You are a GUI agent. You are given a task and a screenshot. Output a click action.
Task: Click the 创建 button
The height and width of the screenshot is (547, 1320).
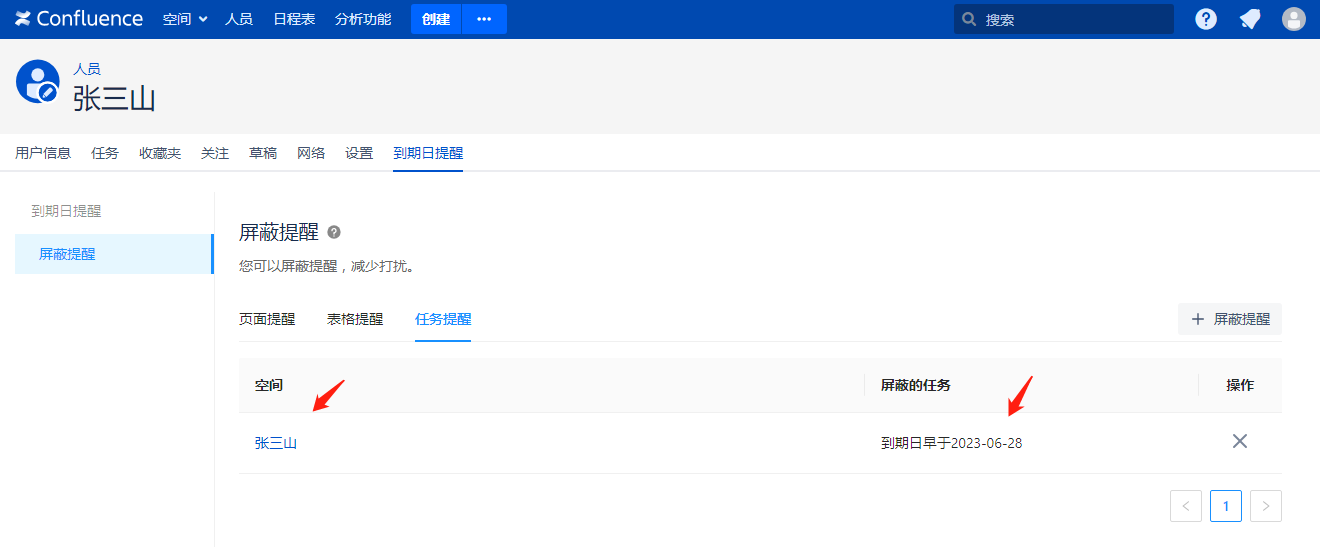click(x=436, y=19)
